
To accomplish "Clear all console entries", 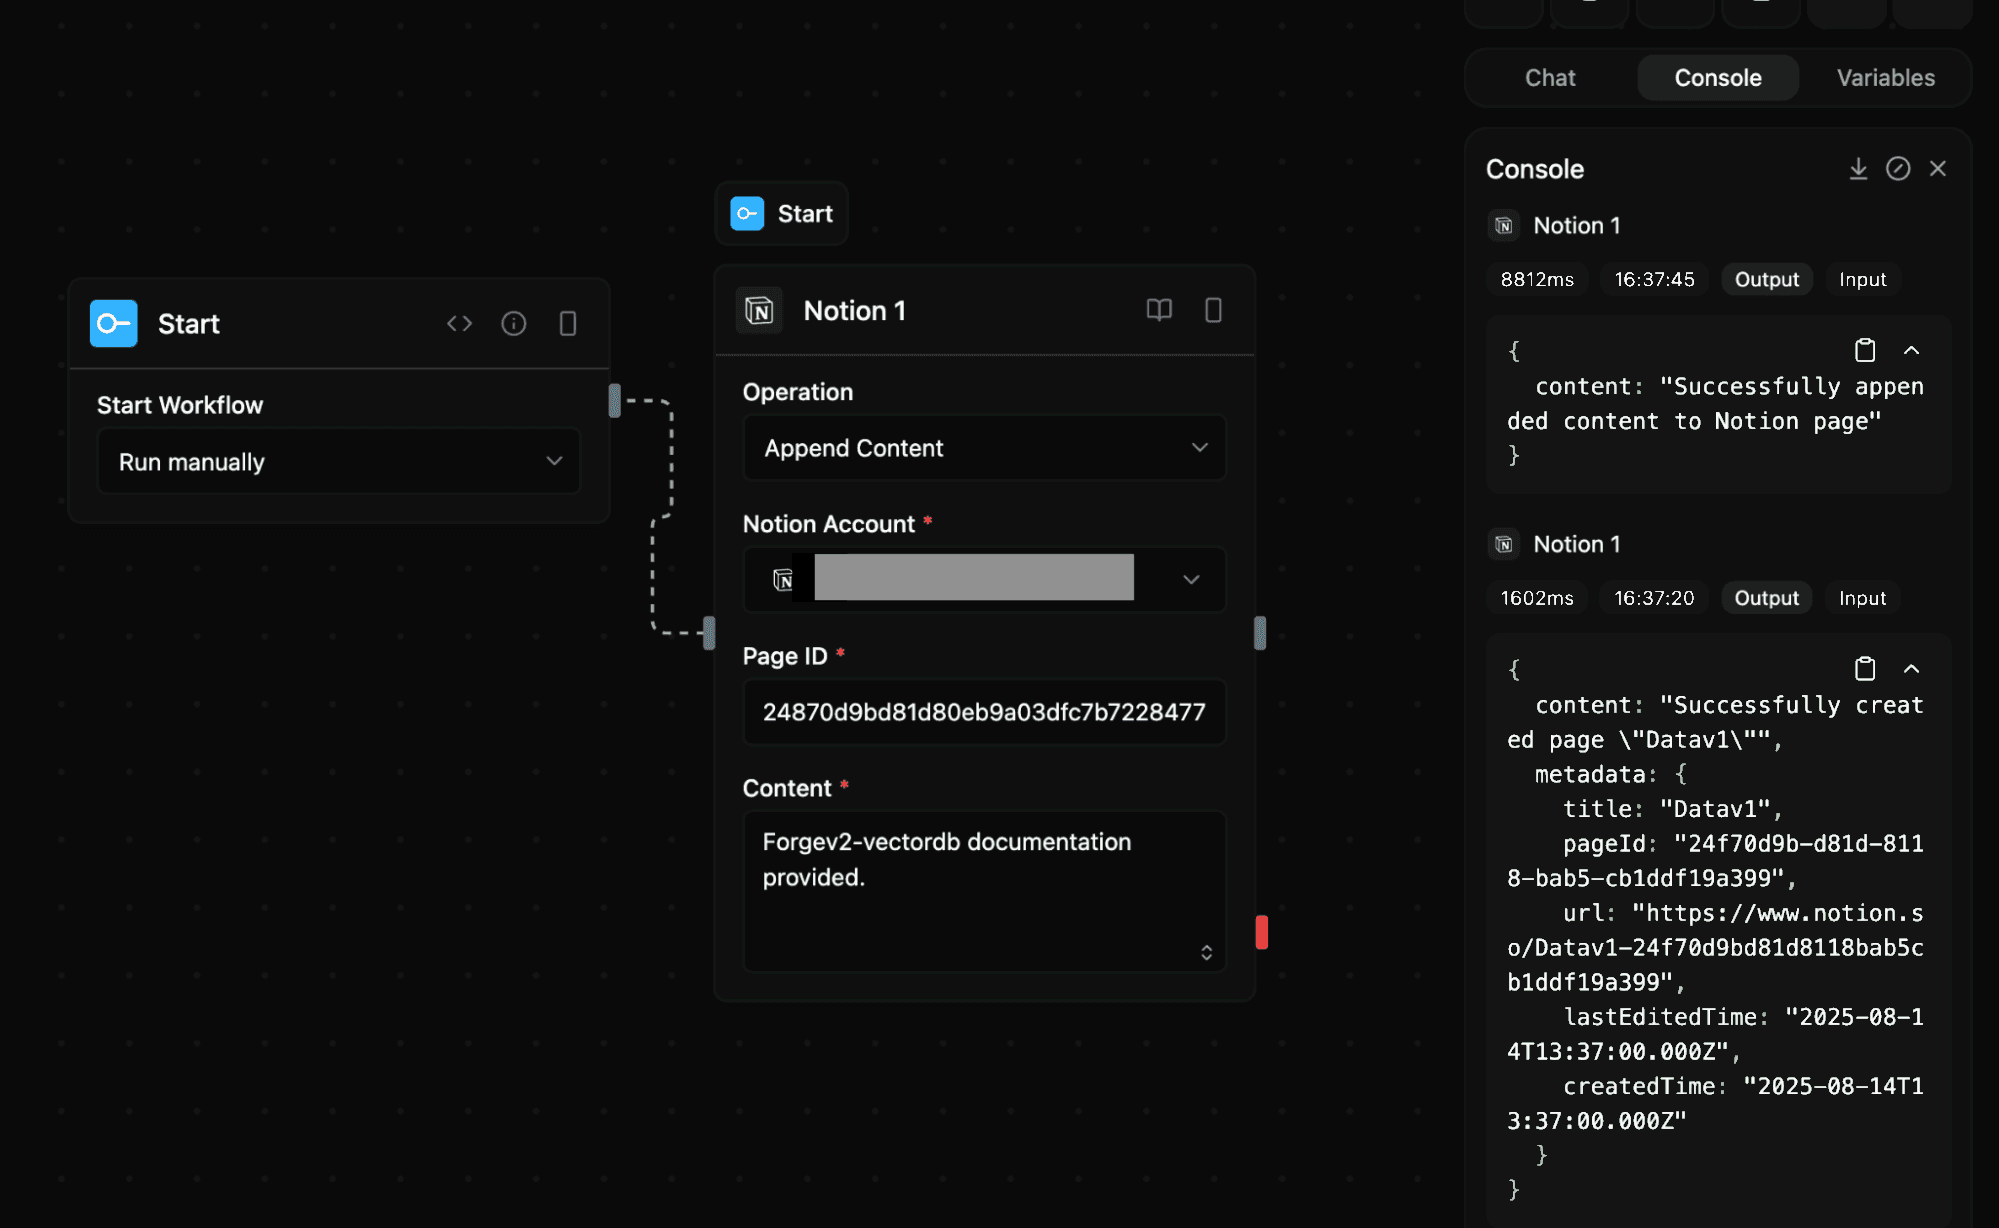I will pos(1899,168).
